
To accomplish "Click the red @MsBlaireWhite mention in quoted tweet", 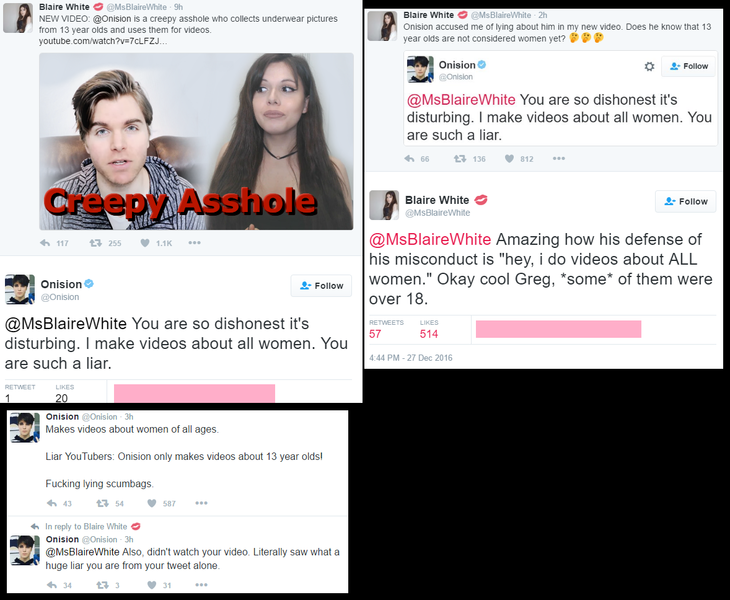I will coord(461,100).
